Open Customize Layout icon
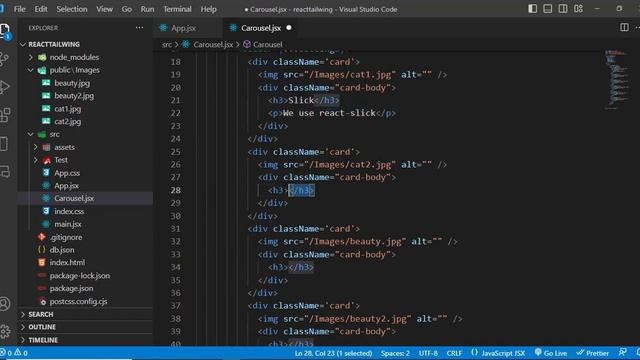 click(x=578, y=9)
